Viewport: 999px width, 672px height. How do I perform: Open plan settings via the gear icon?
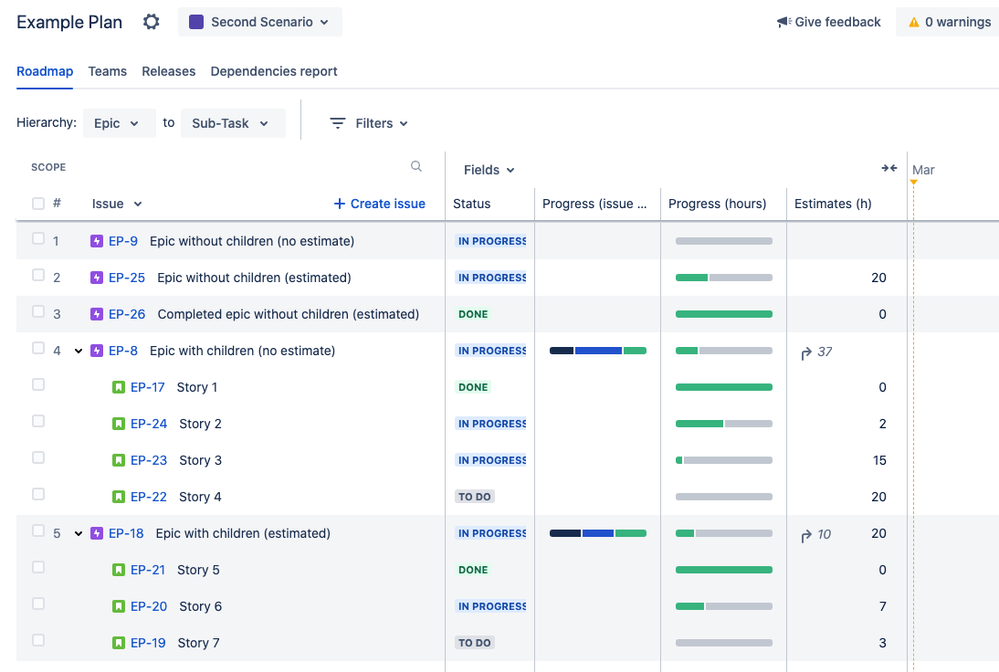[x=150, y=21]
